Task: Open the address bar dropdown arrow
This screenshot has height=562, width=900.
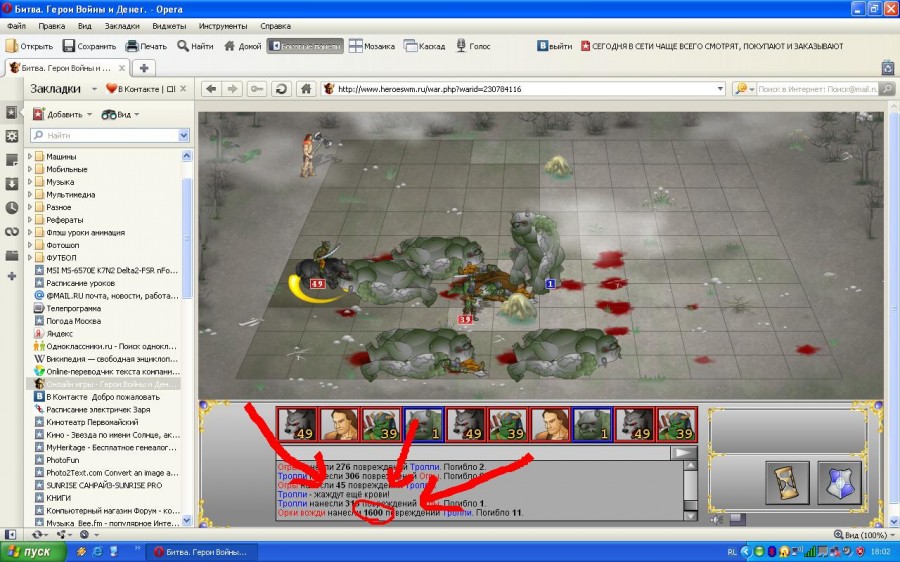Action: point(720,89)
